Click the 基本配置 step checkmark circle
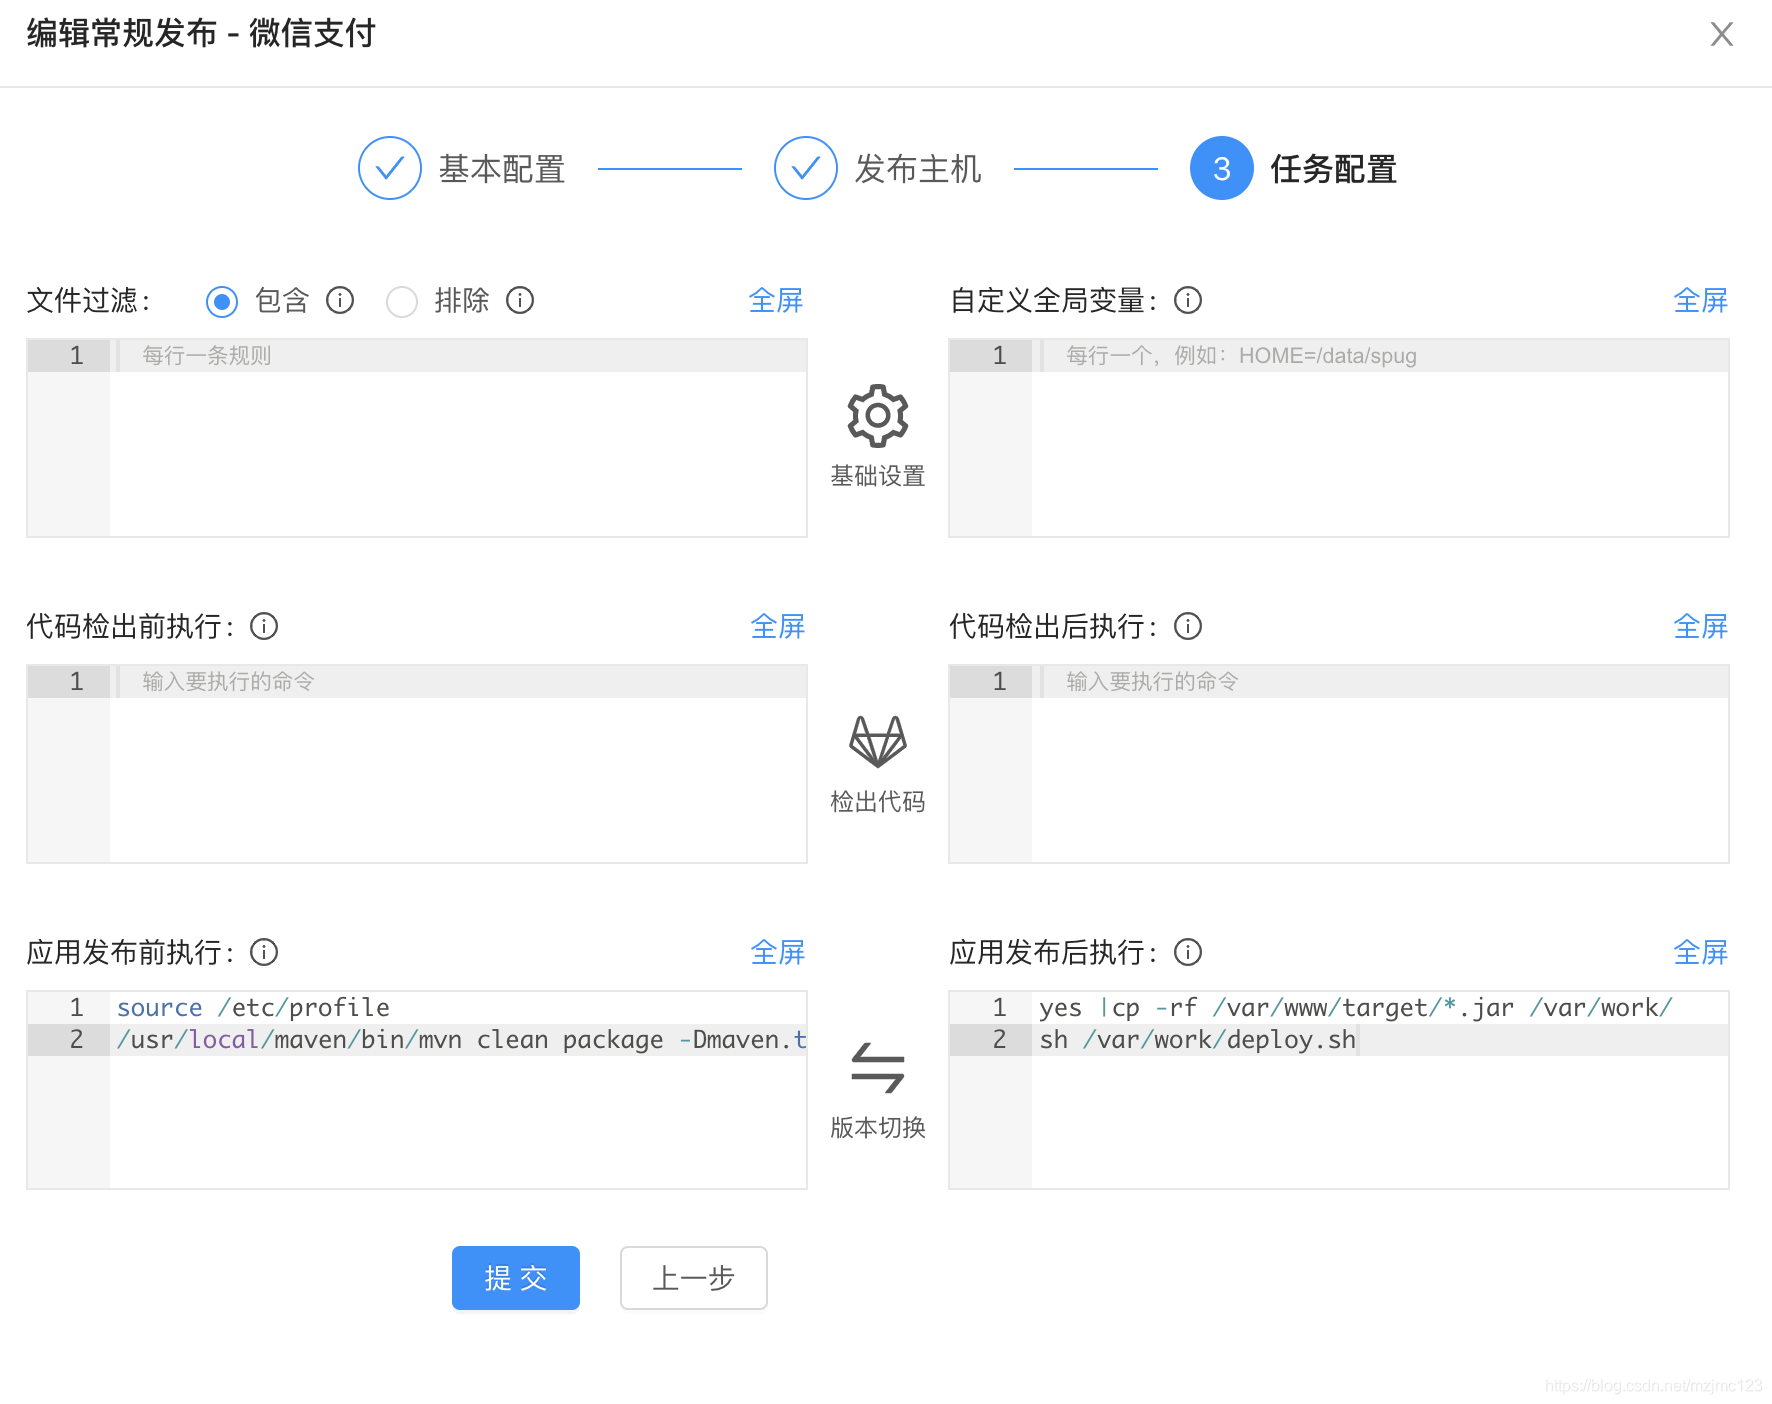 [390, 168]
